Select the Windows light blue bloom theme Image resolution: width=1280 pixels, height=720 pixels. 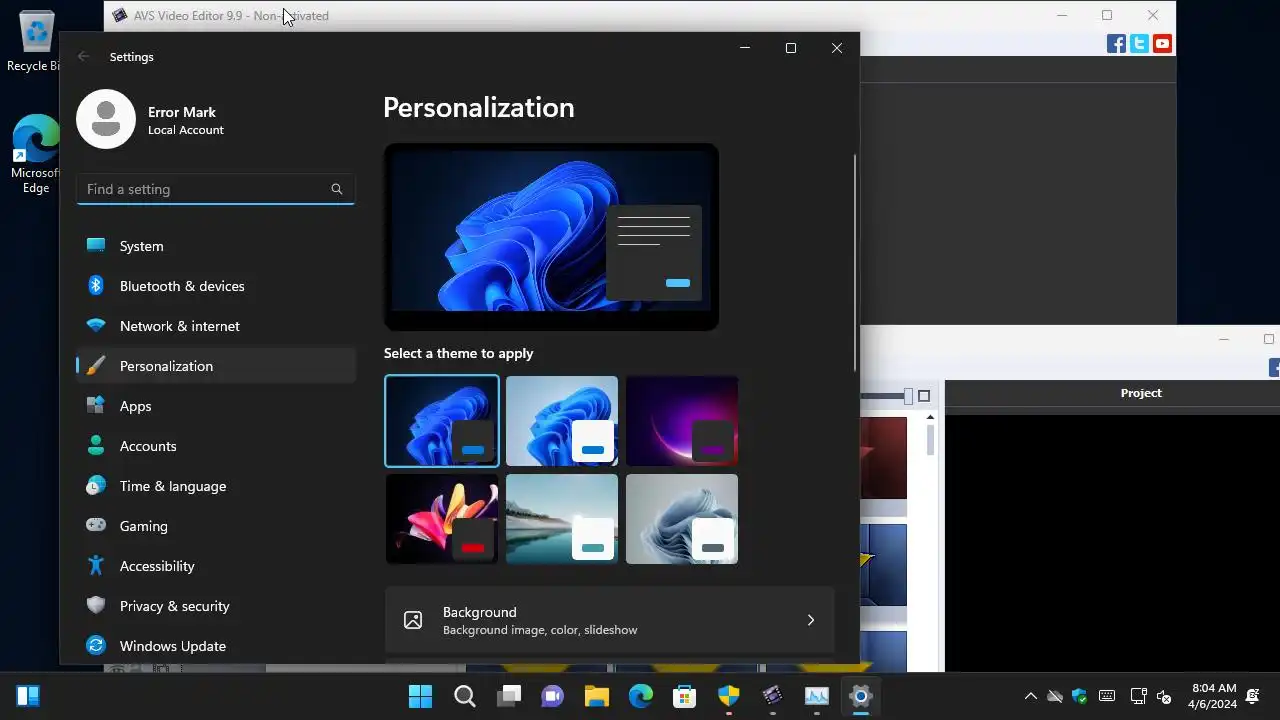pos(562,421)
